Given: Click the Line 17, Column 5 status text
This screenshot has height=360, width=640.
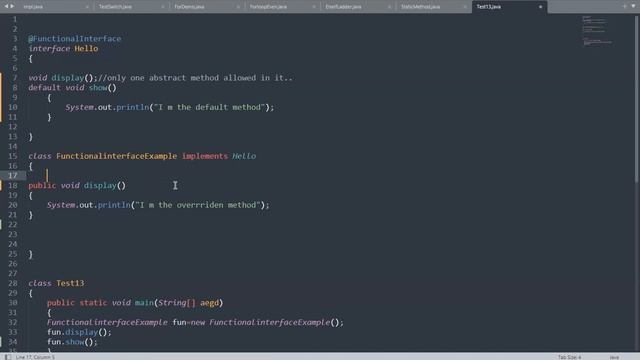Looking at the screenshot, I should [x=35, y=357].
